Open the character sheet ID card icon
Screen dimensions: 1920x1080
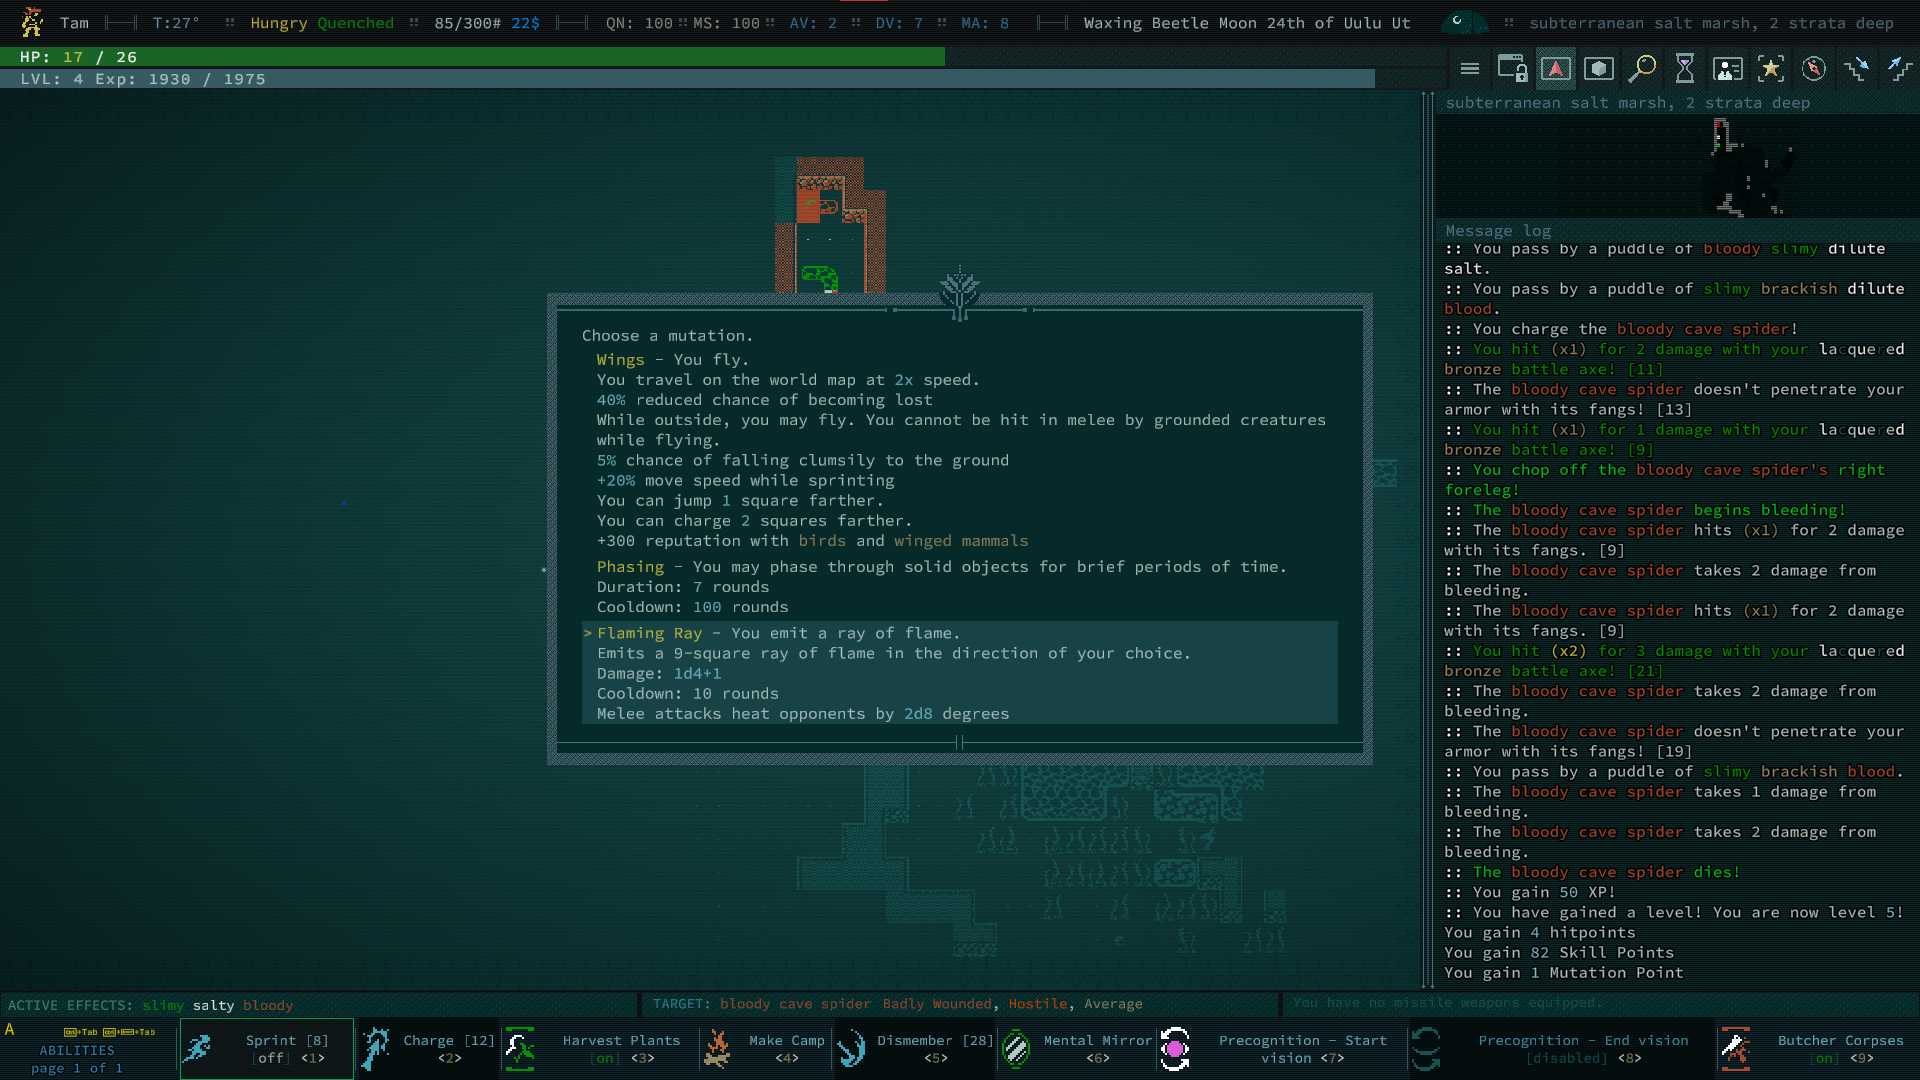[1728, 69]
